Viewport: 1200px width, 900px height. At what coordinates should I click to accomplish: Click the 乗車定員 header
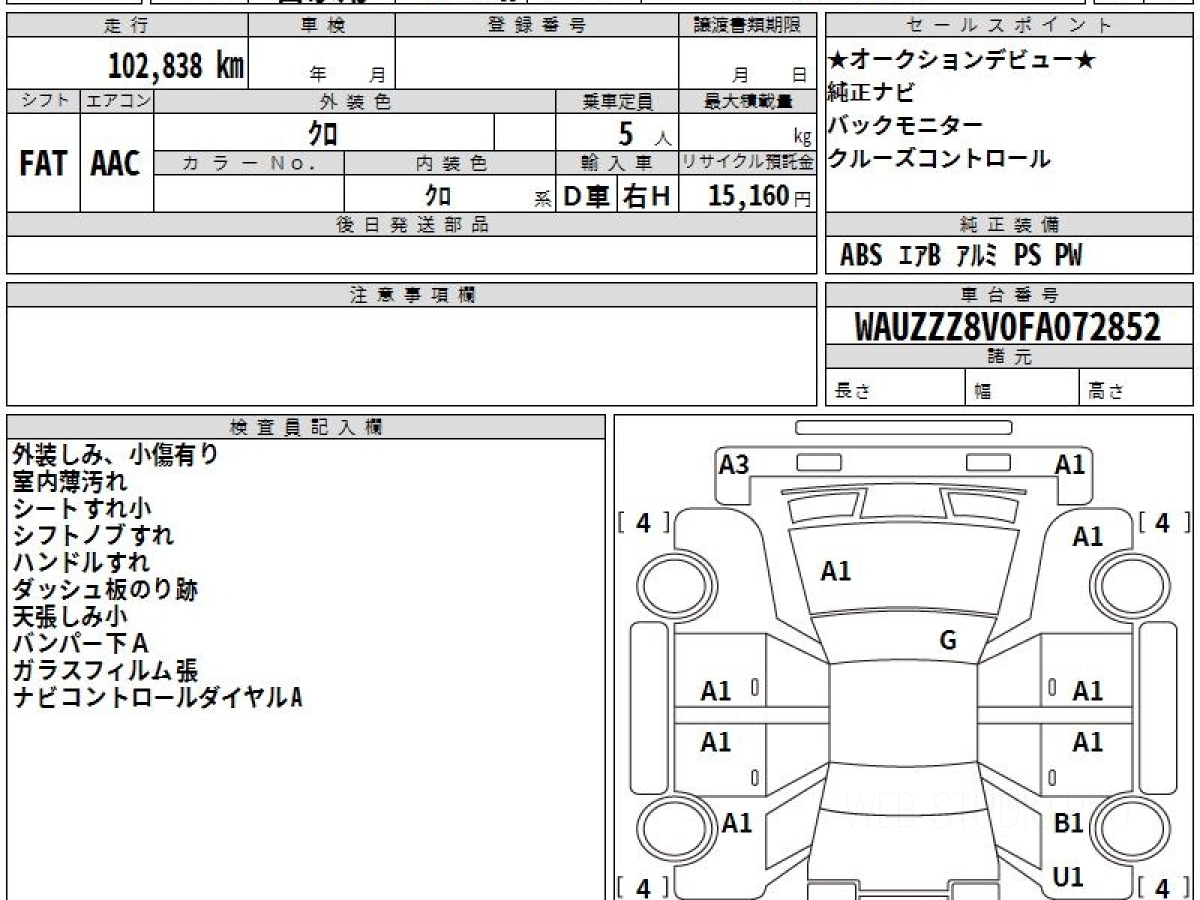click(617, 101)
